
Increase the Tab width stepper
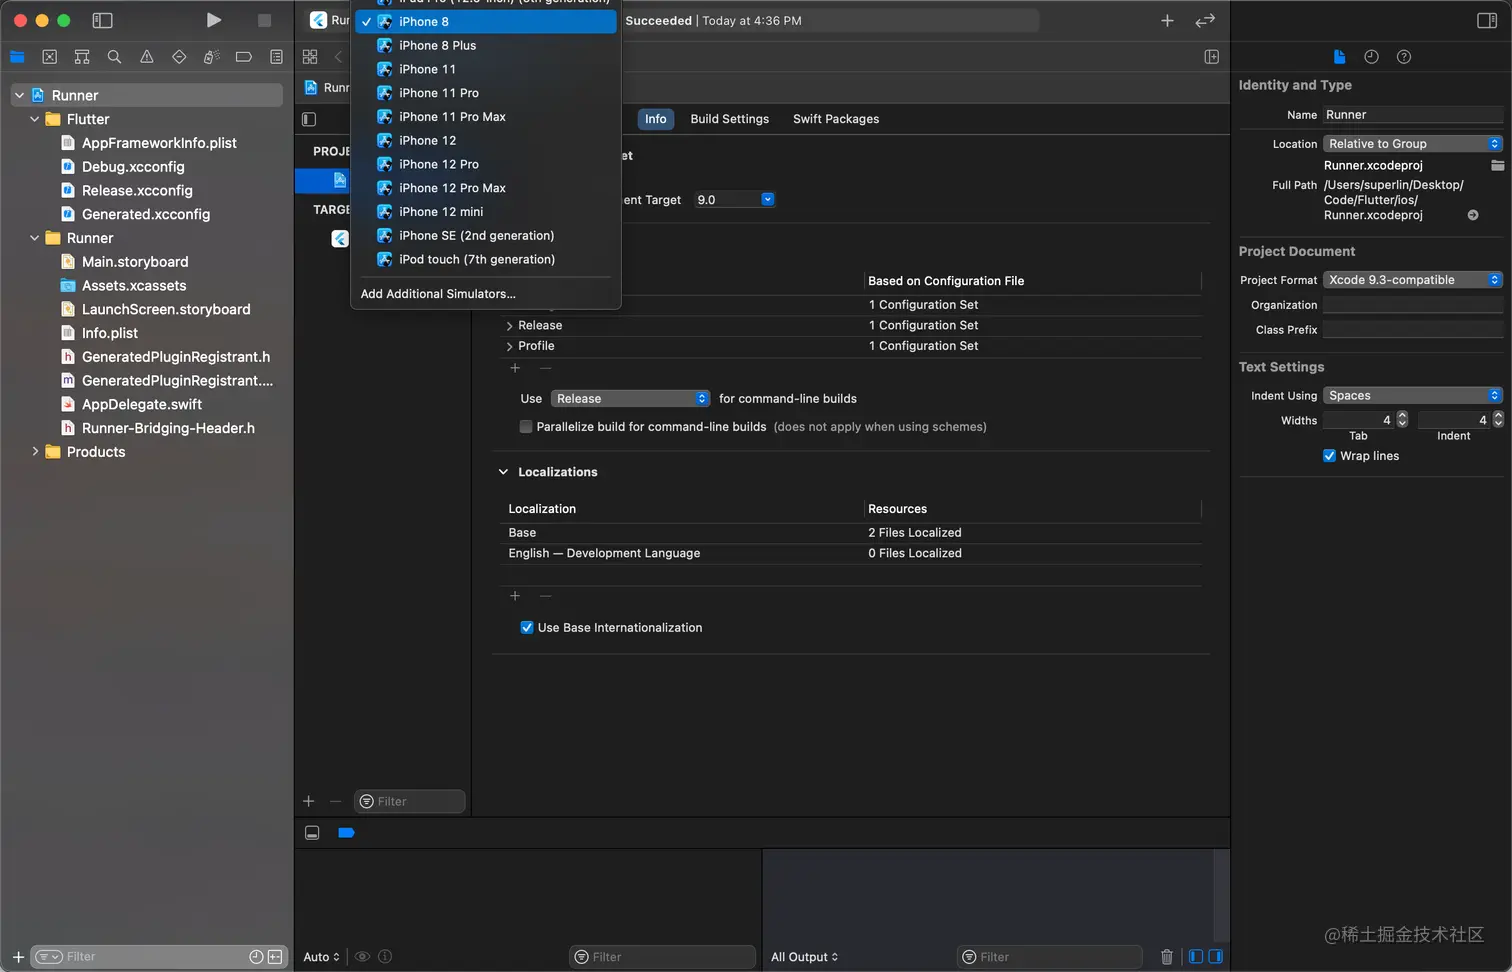click(x=1402, y=416)
